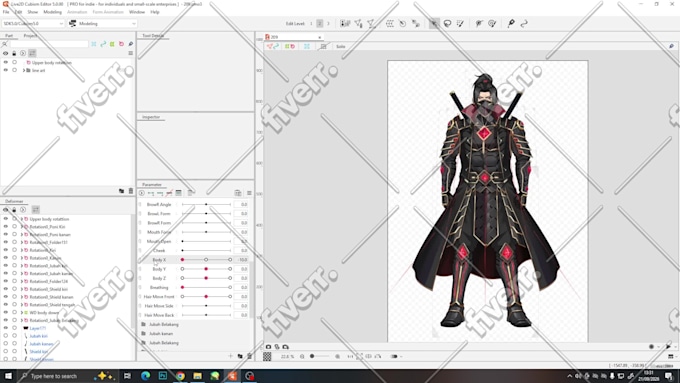Image resolution: width=680 pixels, height=383 pixels.
Task: Click the Edit Mesh Manually icon
Action: pos(358,23)
